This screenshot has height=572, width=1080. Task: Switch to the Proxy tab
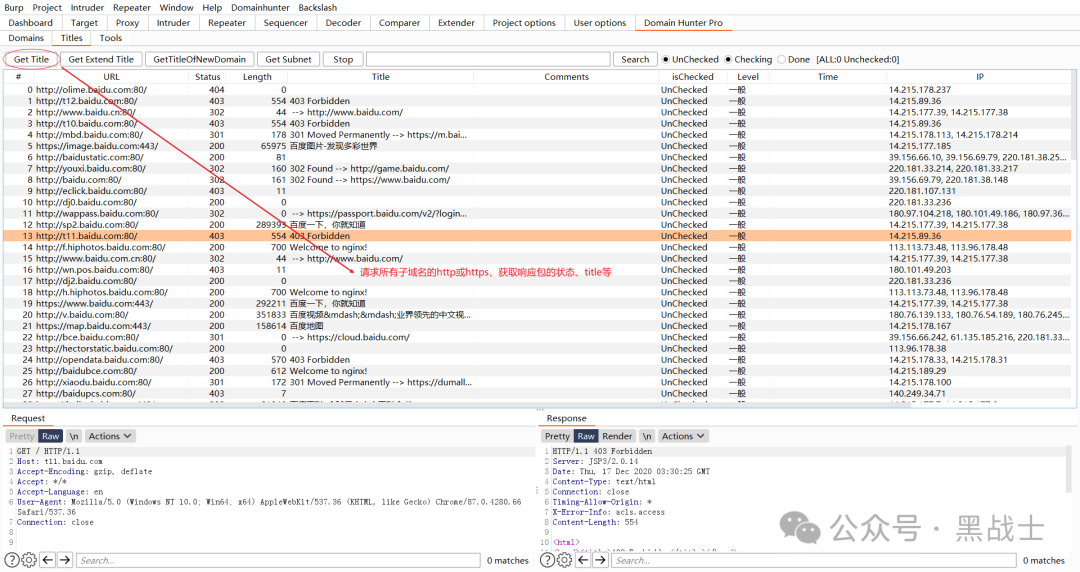127,23
